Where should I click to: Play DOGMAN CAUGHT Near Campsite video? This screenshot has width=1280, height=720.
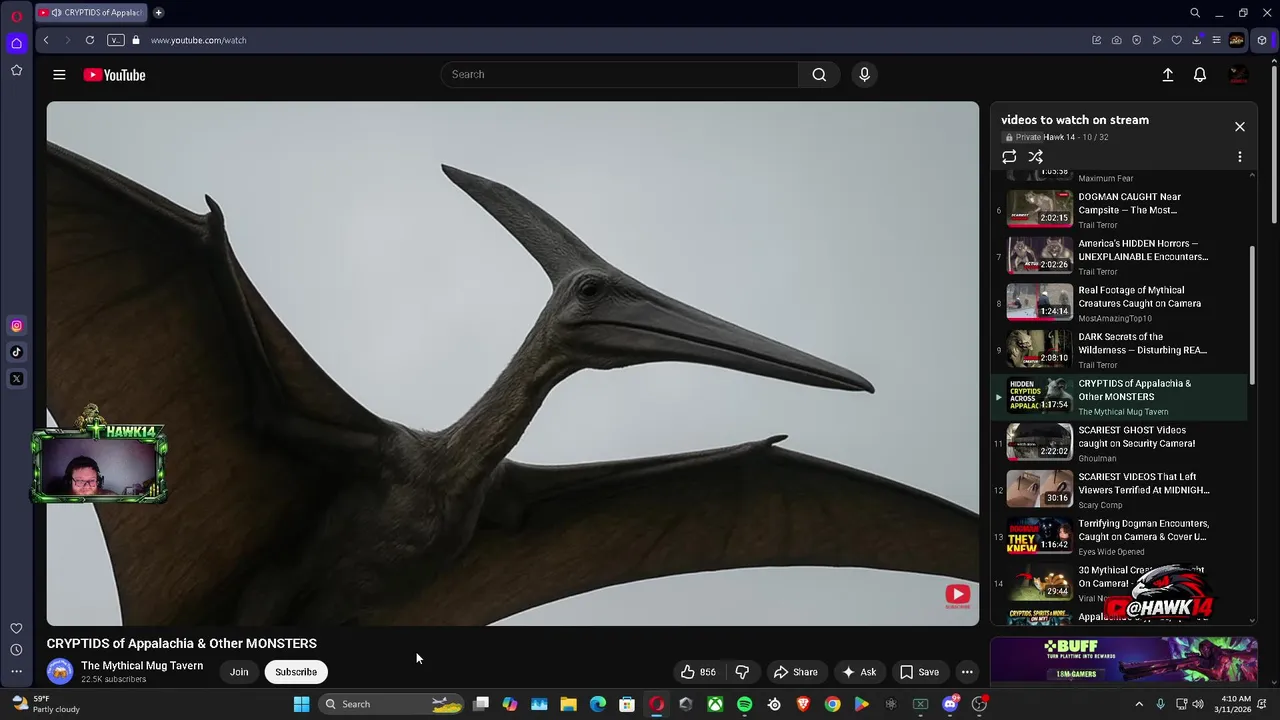(x=1119, y=210)
